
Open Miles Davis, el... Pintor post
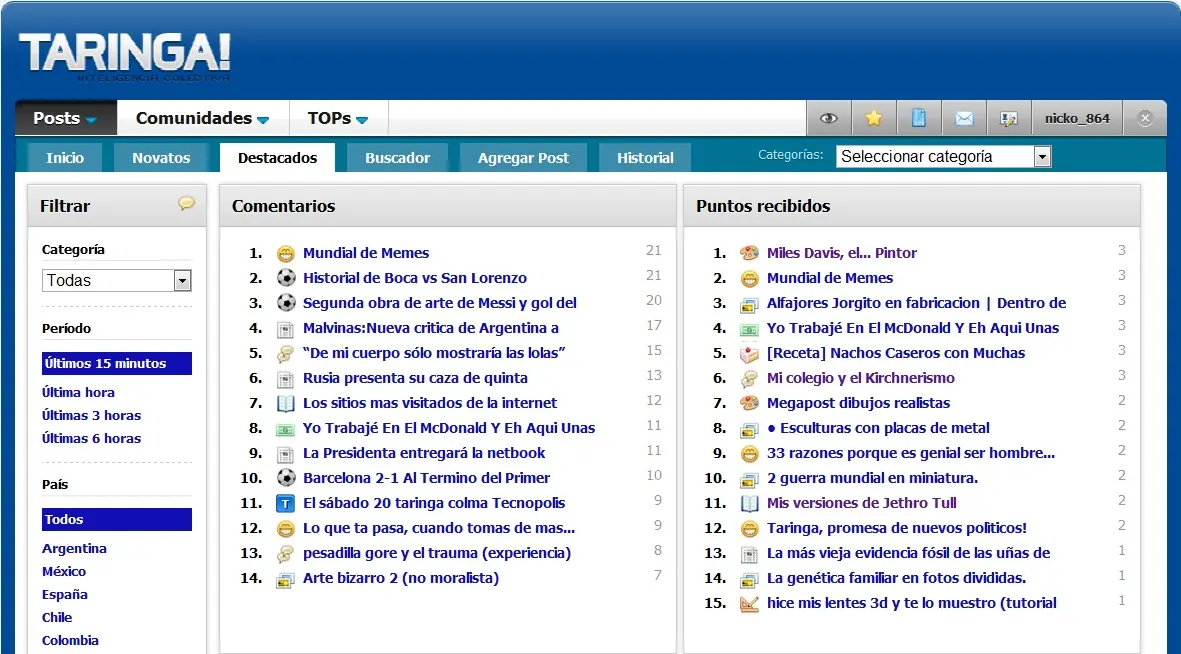tap(841, 253)
